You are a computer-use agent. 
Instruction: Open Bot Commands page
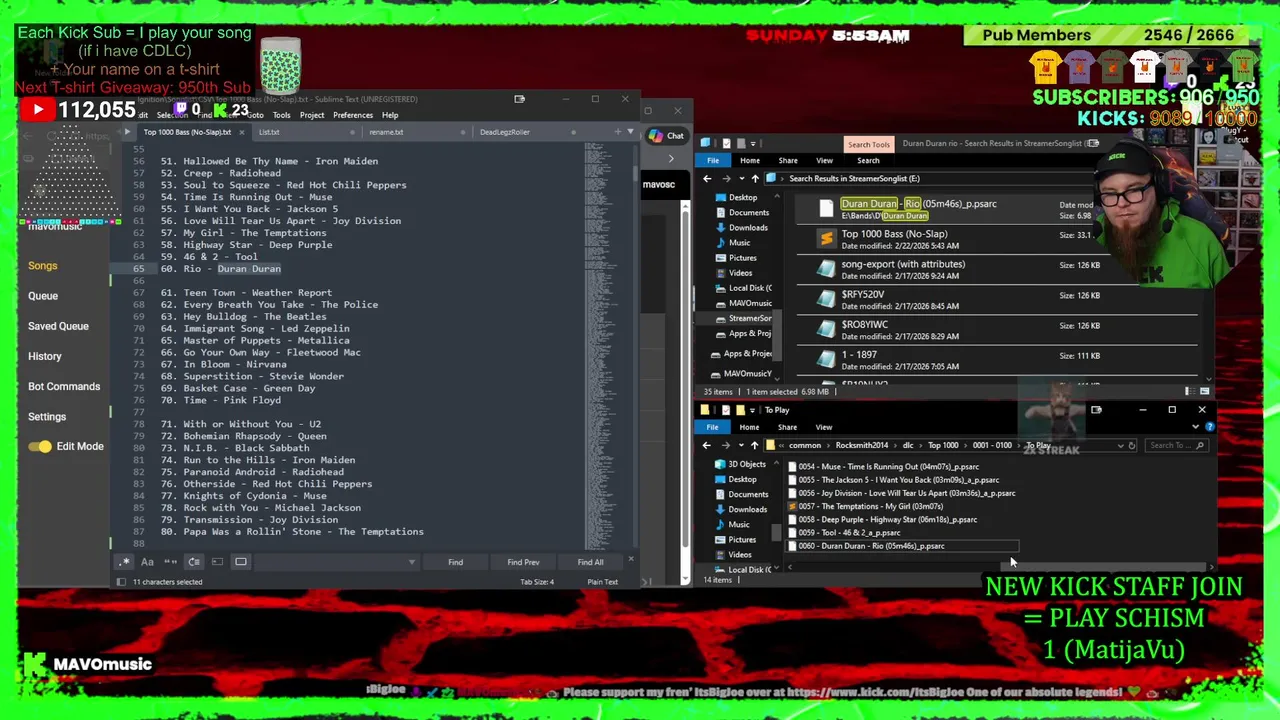pyautogui.click(x=64, y=386)
